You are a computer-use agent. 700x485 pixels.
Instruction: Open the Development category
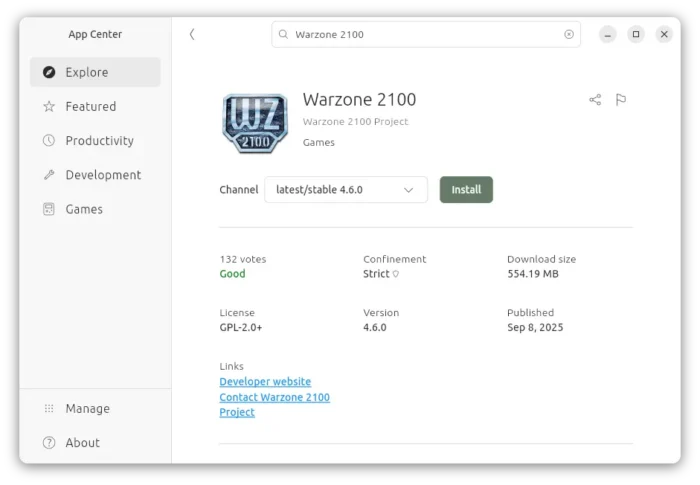point(95,175)
